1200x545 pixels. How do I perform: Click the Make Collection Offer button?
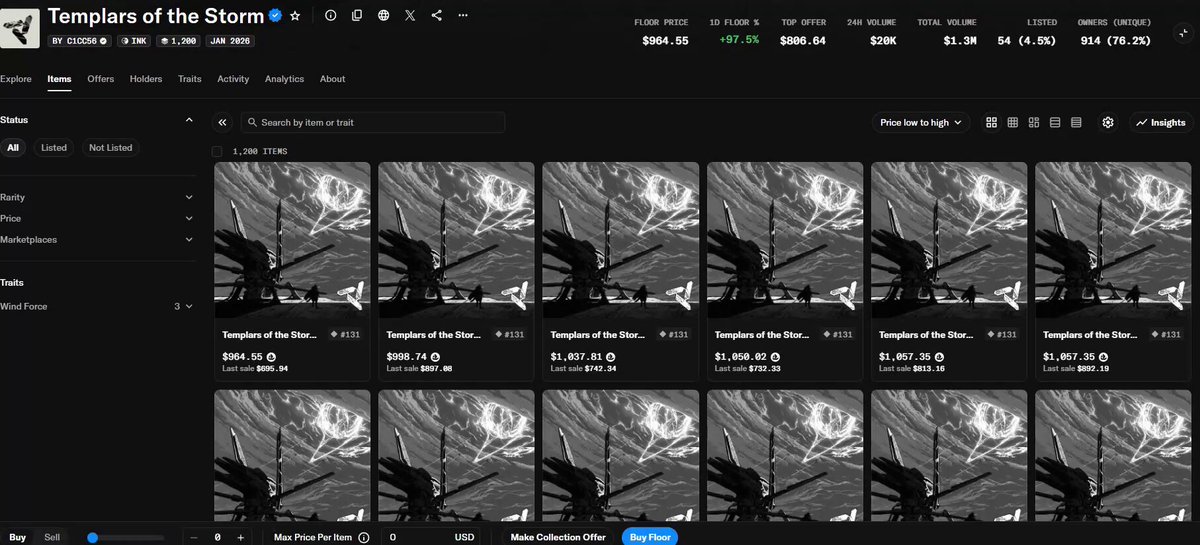point(558,537)
